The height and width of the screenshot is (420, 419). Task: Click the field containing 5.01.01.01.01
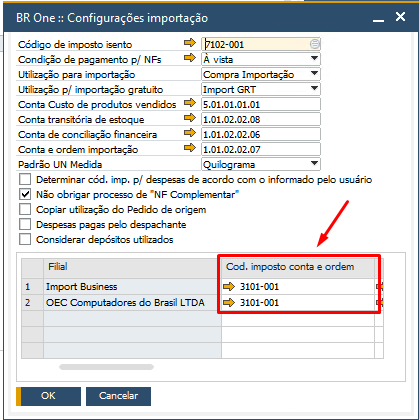click(261, 104)
